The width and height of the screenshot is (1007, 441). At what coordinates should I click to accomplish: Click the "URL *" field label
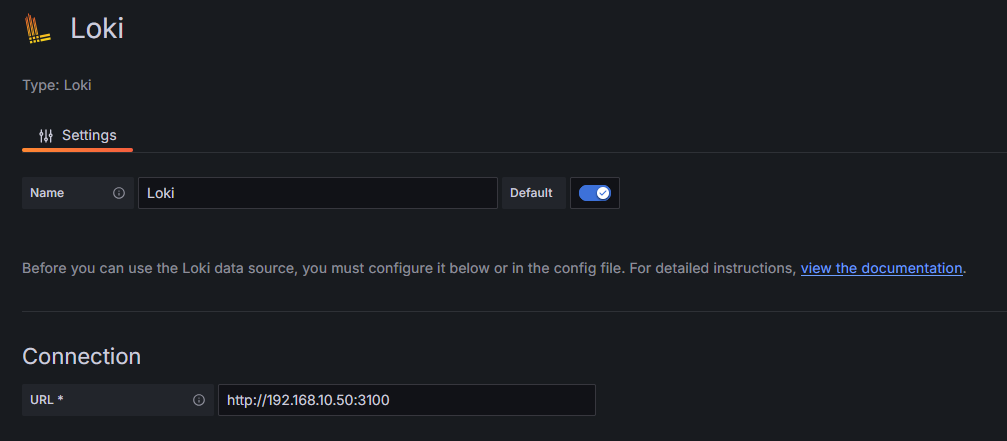[47, 400]
